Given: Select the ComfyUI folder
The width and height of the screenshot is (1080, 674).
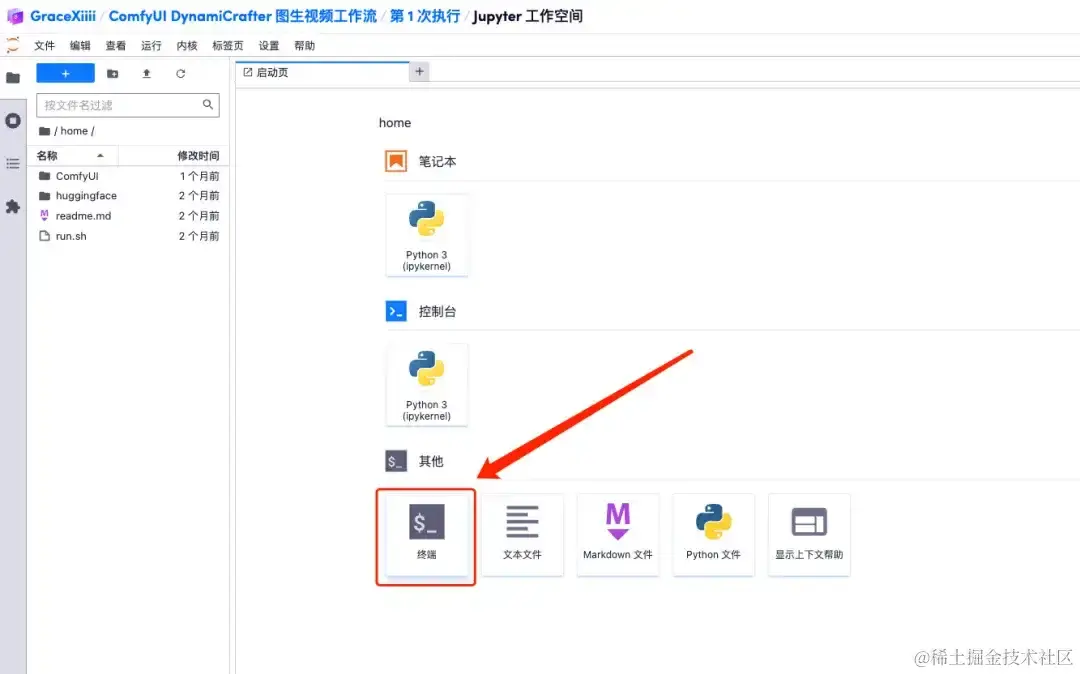Looking at the screenshot, I should click(128, 176).
